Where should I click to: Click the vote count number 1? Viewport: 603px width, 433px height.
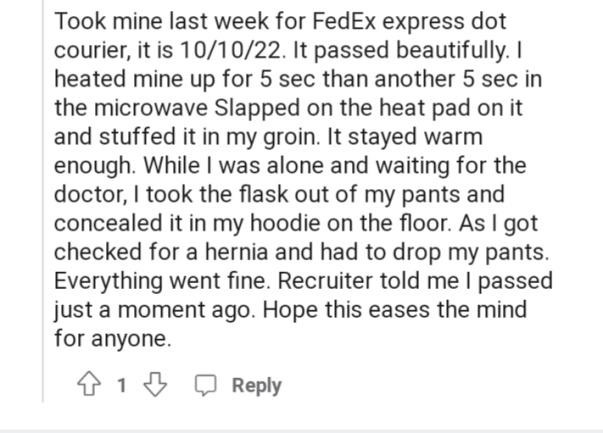122,385
